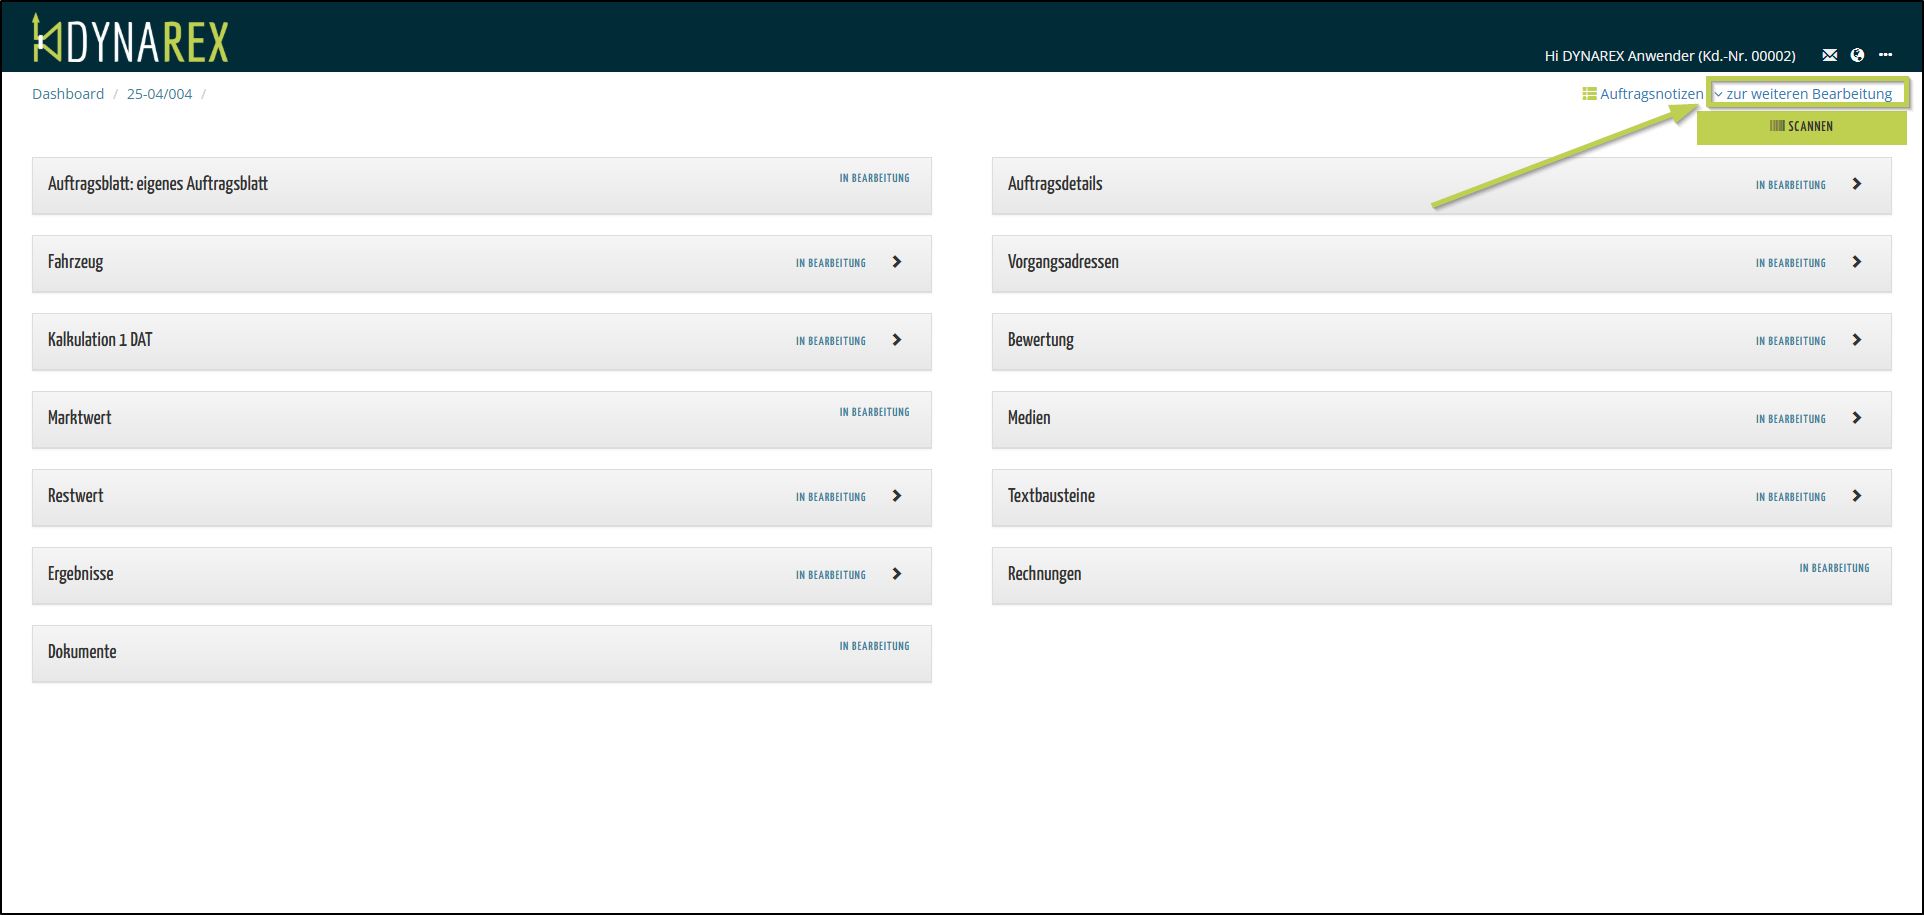Open the Vorgangsadressen section
Viewport: 1924px width, 915px height.
point(1063,262)
